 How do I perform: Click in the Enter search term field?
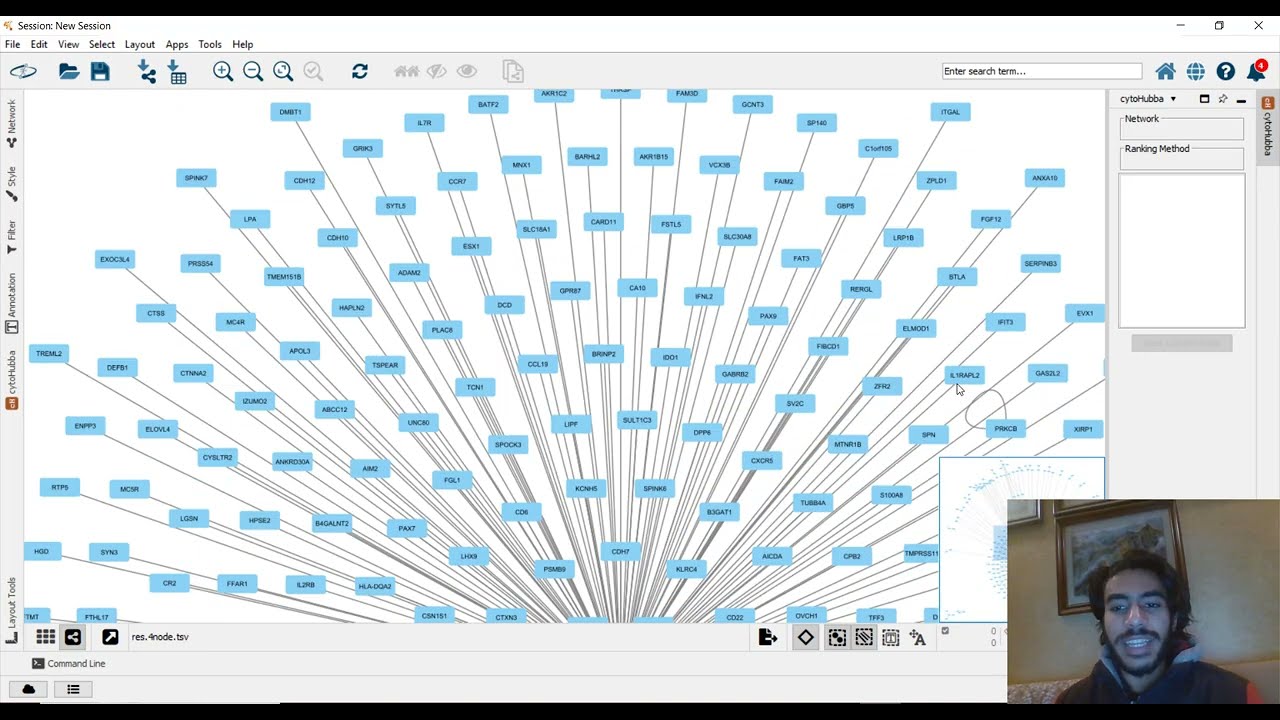(x=1041, y=71)
